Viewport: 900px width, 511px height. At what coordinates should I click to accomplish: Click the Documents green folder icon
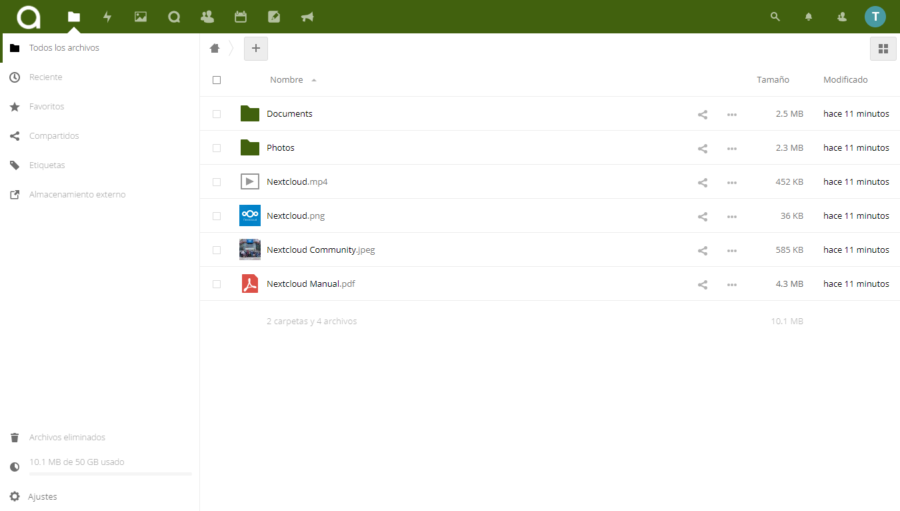pos(250,114)
